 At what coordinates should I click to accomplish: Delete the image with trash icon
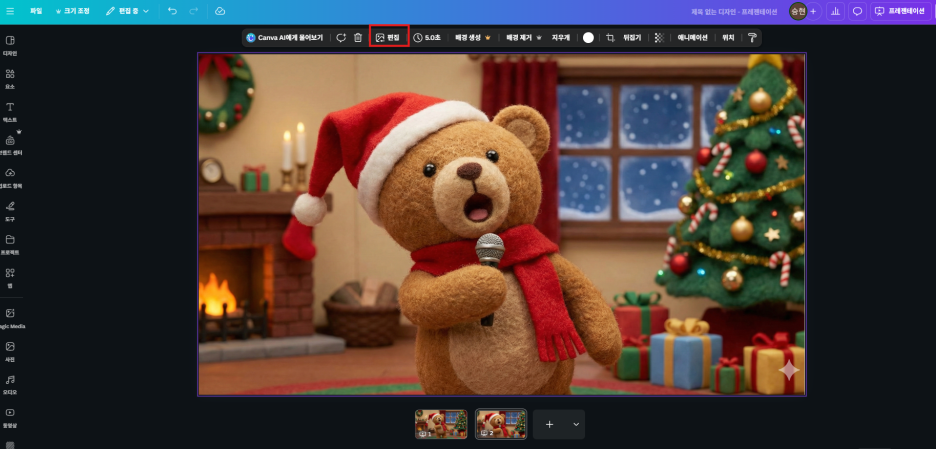click(x=358, y=38)
